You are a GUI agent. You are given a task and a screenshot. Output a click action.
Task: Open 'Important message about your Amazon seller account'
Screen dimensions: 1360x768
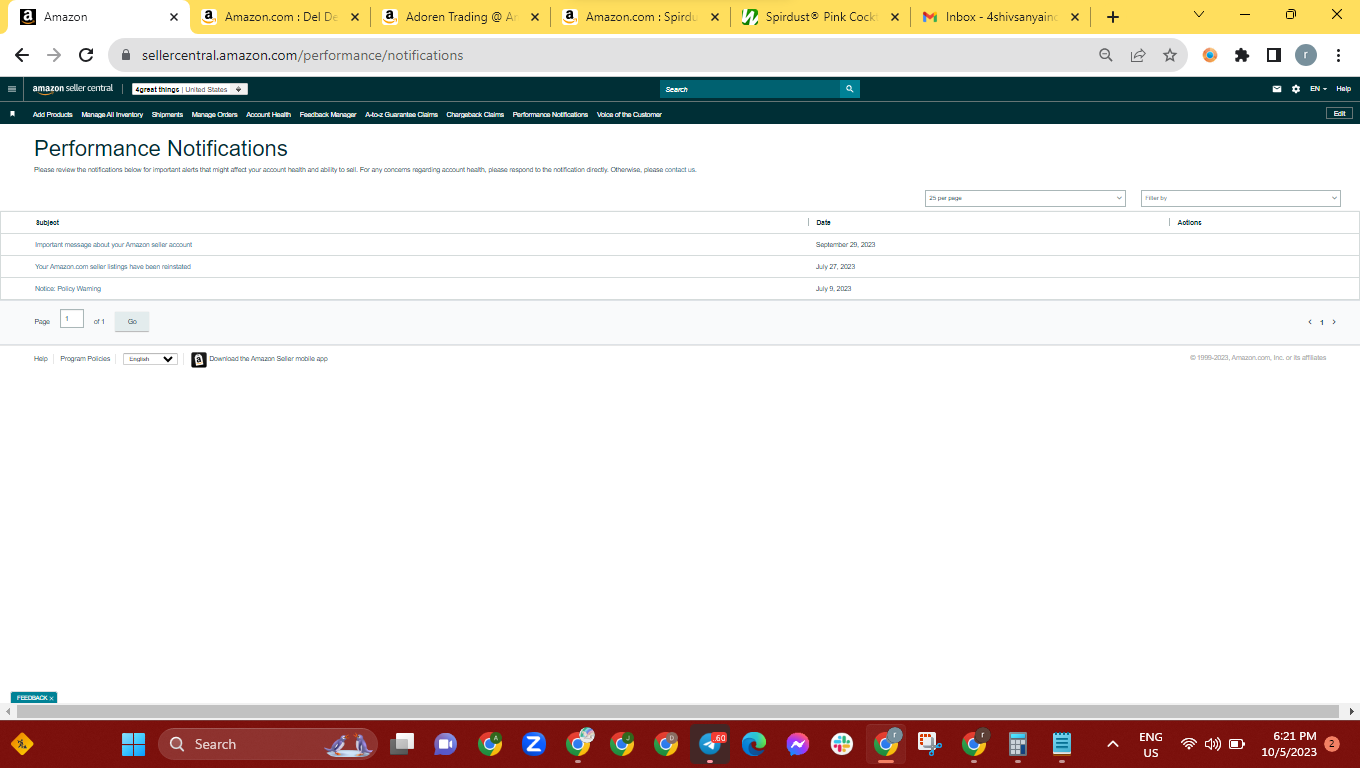113,245
